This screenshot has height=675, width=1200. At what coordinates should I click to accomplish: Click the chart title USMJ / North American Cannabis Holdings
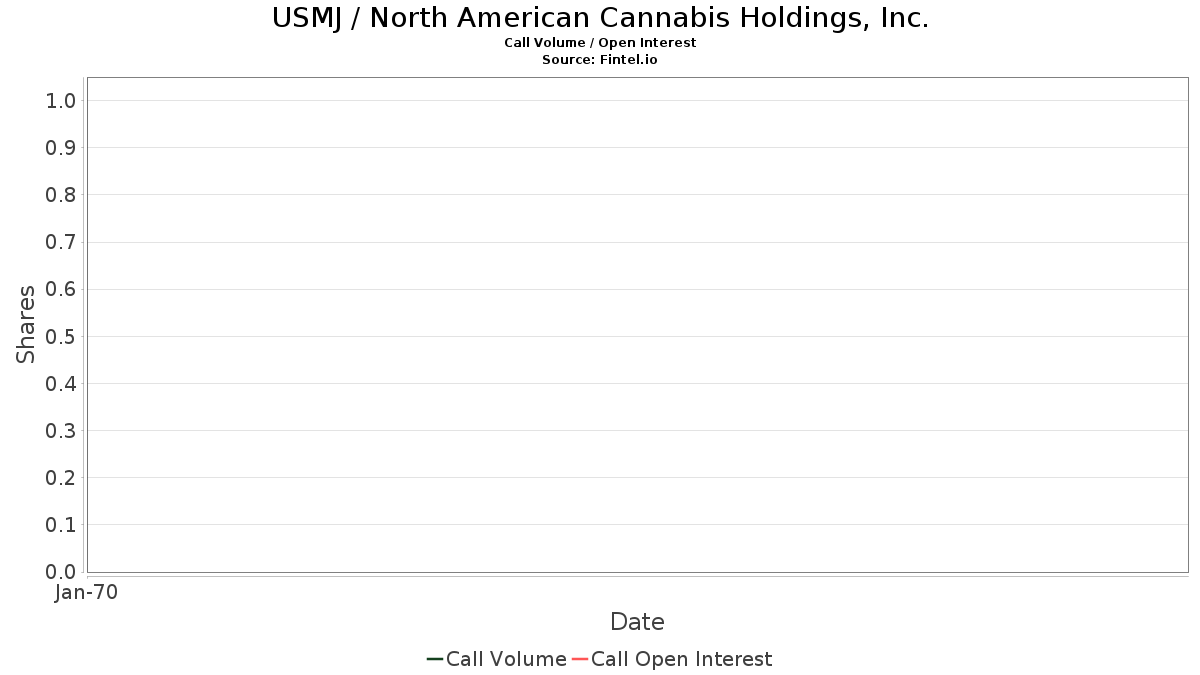[600, 18]
